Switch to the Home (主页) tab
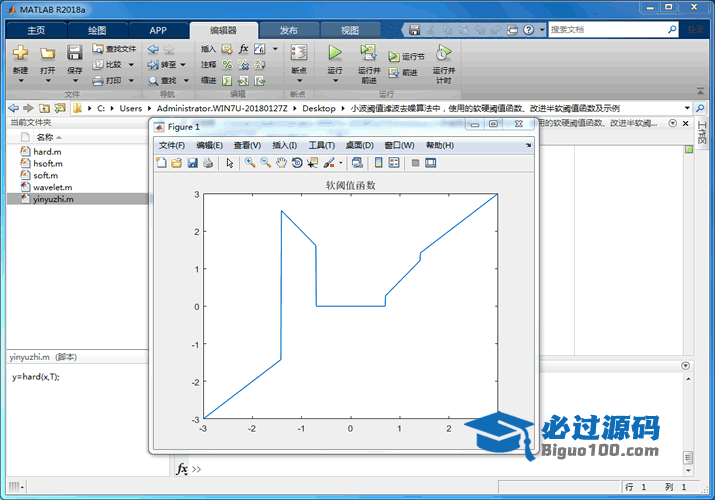 pyautogui.click(x=36, y=31)
